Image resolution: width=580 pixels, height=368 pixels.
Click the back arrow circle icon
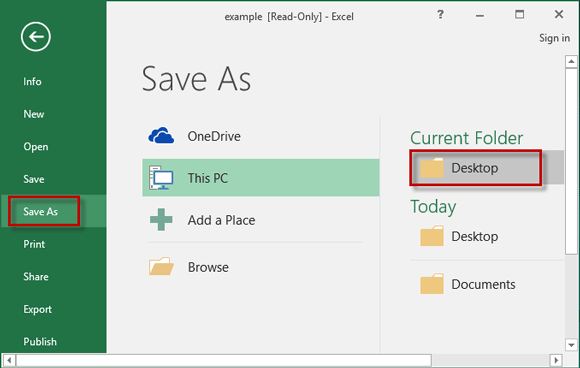coord(36,37)
